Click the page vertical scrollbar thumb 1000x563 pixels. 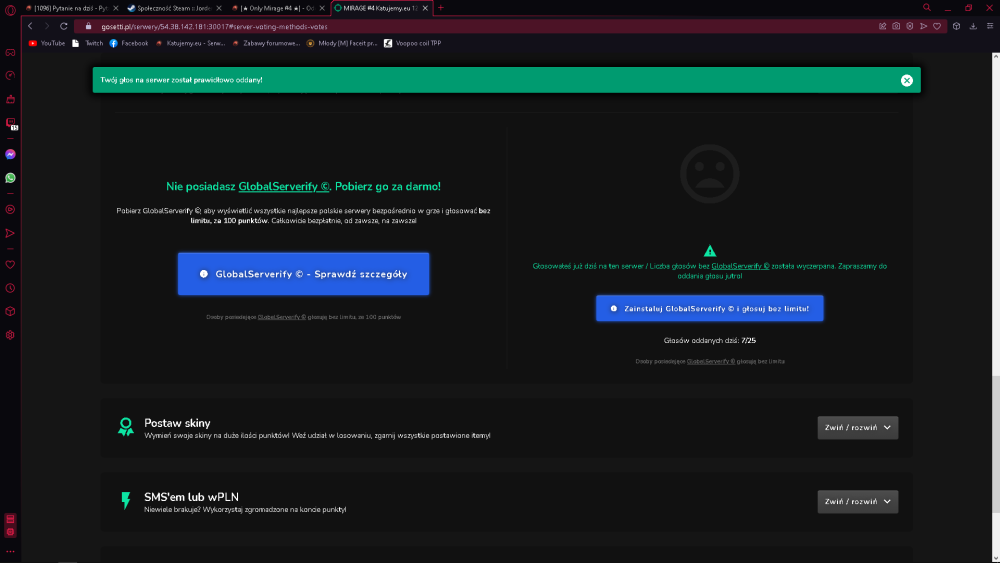996,445
